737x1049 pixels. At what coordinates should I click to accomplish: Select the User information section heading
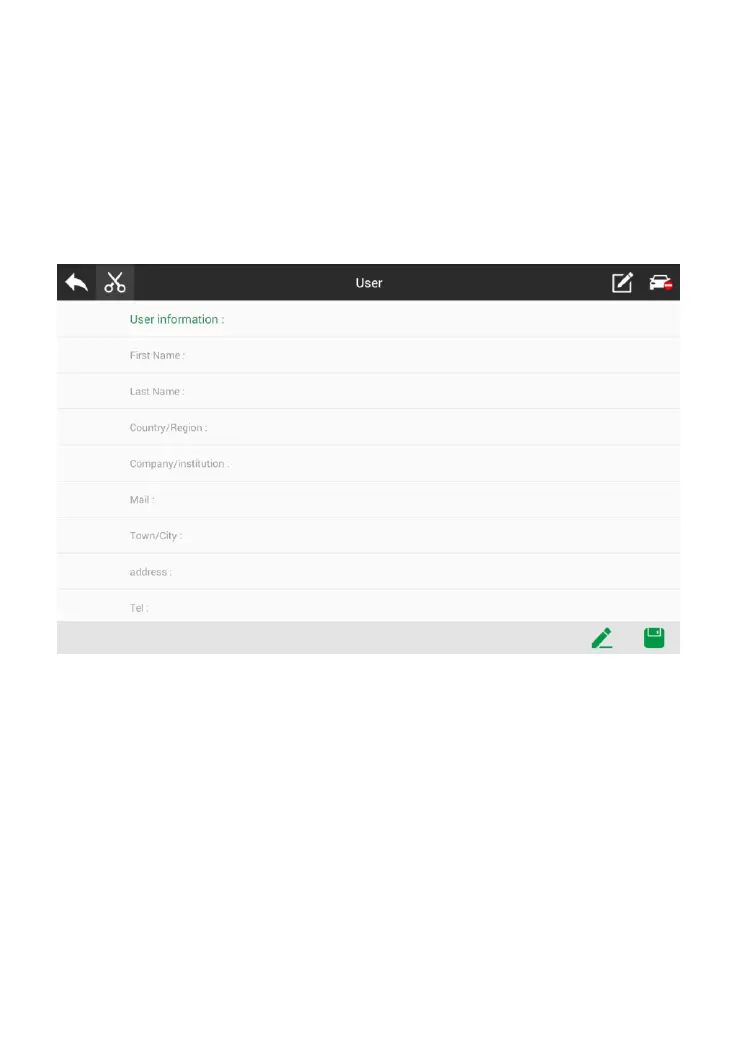177,319
